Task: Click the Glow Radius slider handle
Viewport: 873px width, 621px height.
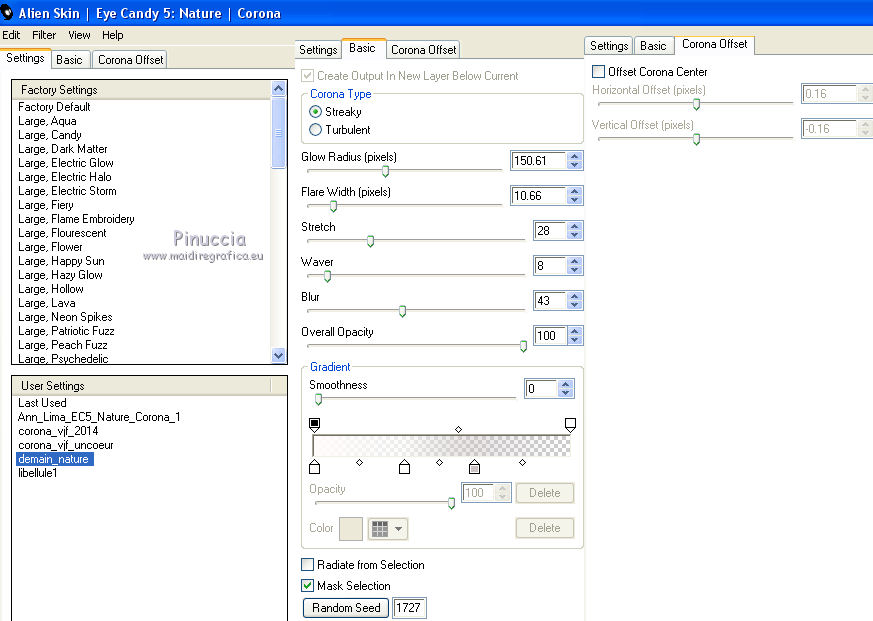Action: (385, 171)
